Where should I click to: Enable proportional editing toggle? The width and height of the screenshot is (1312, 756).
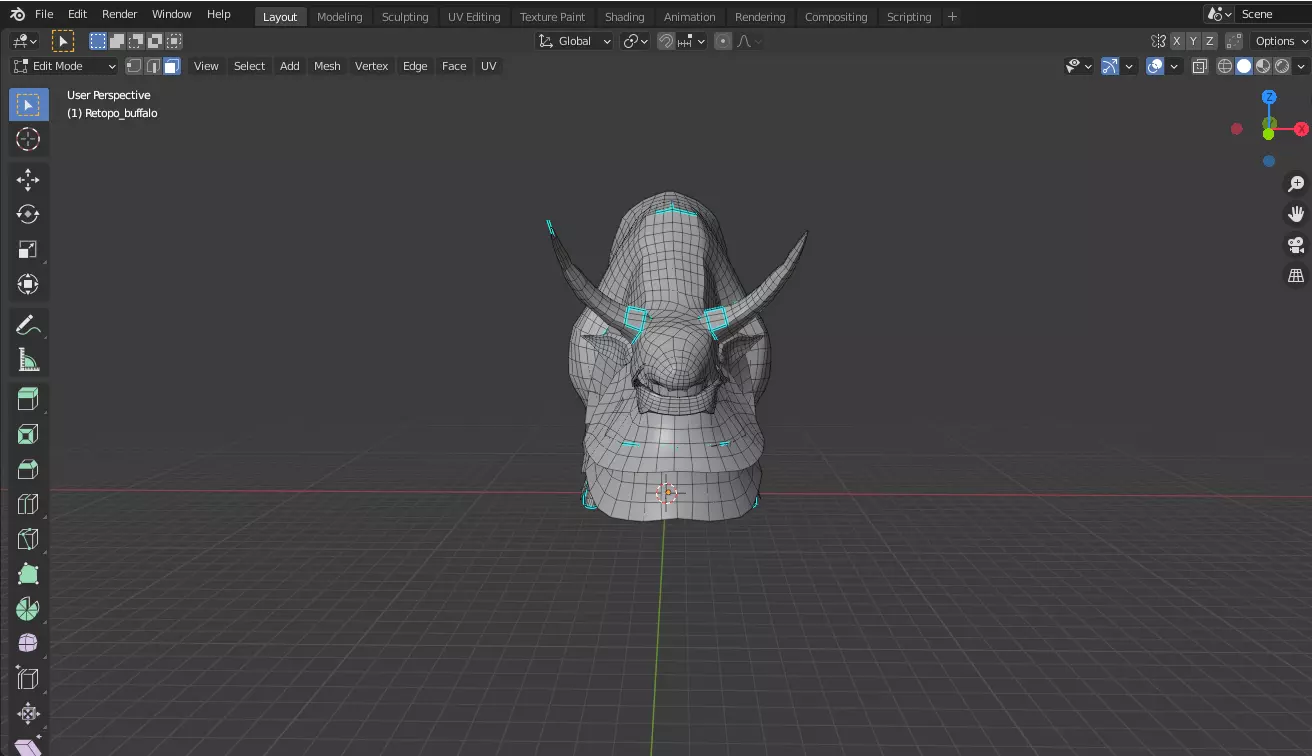[x=723, y=41]
